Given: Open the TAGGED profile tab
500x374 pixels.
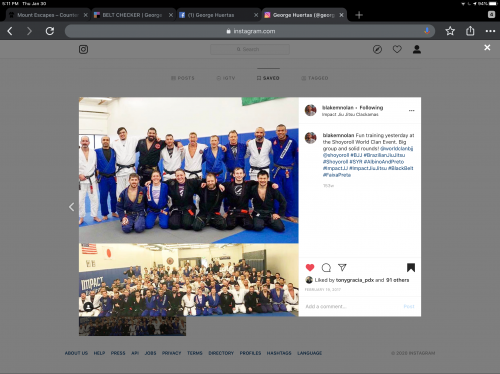Looking at the screenshot, I should coord(315,78).
